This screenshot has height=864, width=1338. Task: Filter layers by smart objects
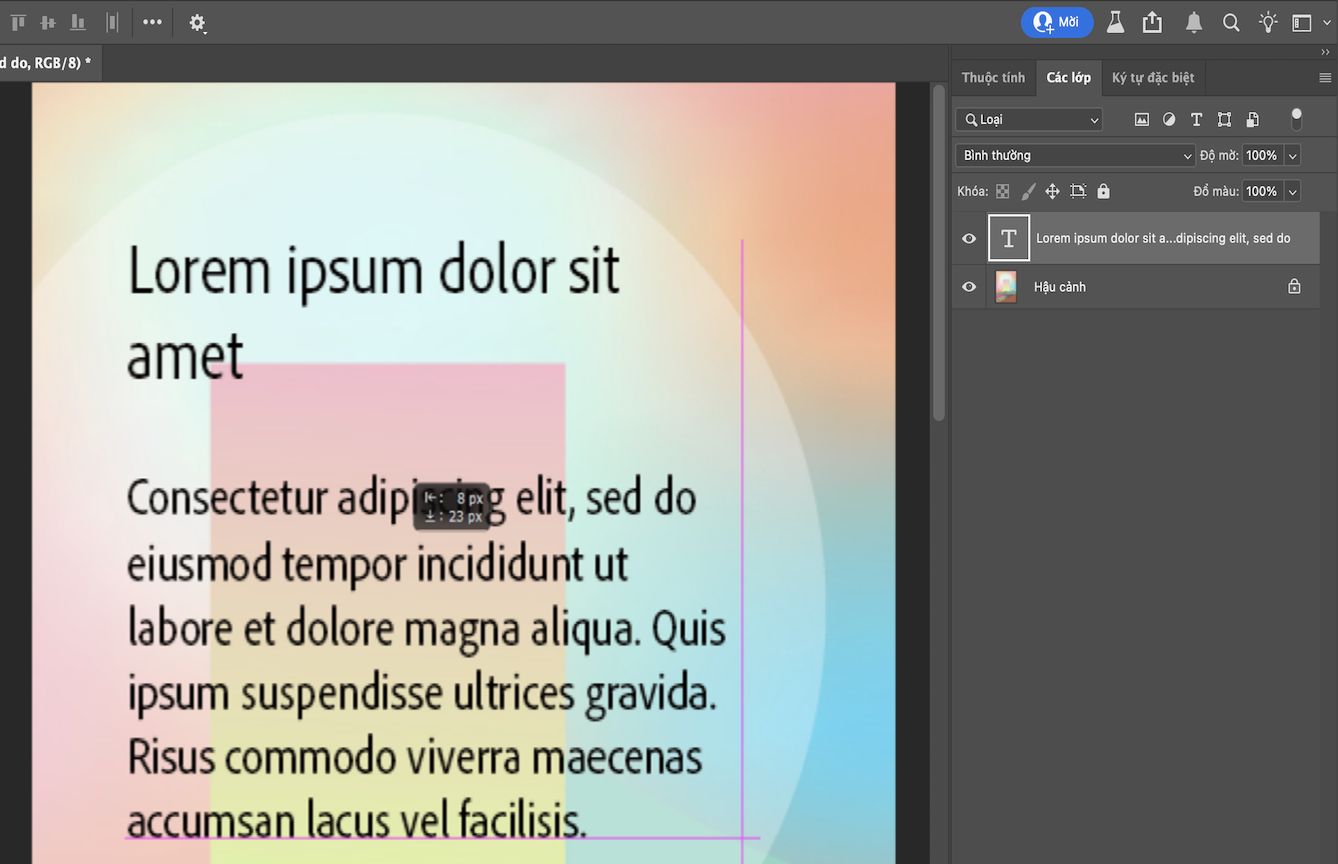(x=1252, y=119)
